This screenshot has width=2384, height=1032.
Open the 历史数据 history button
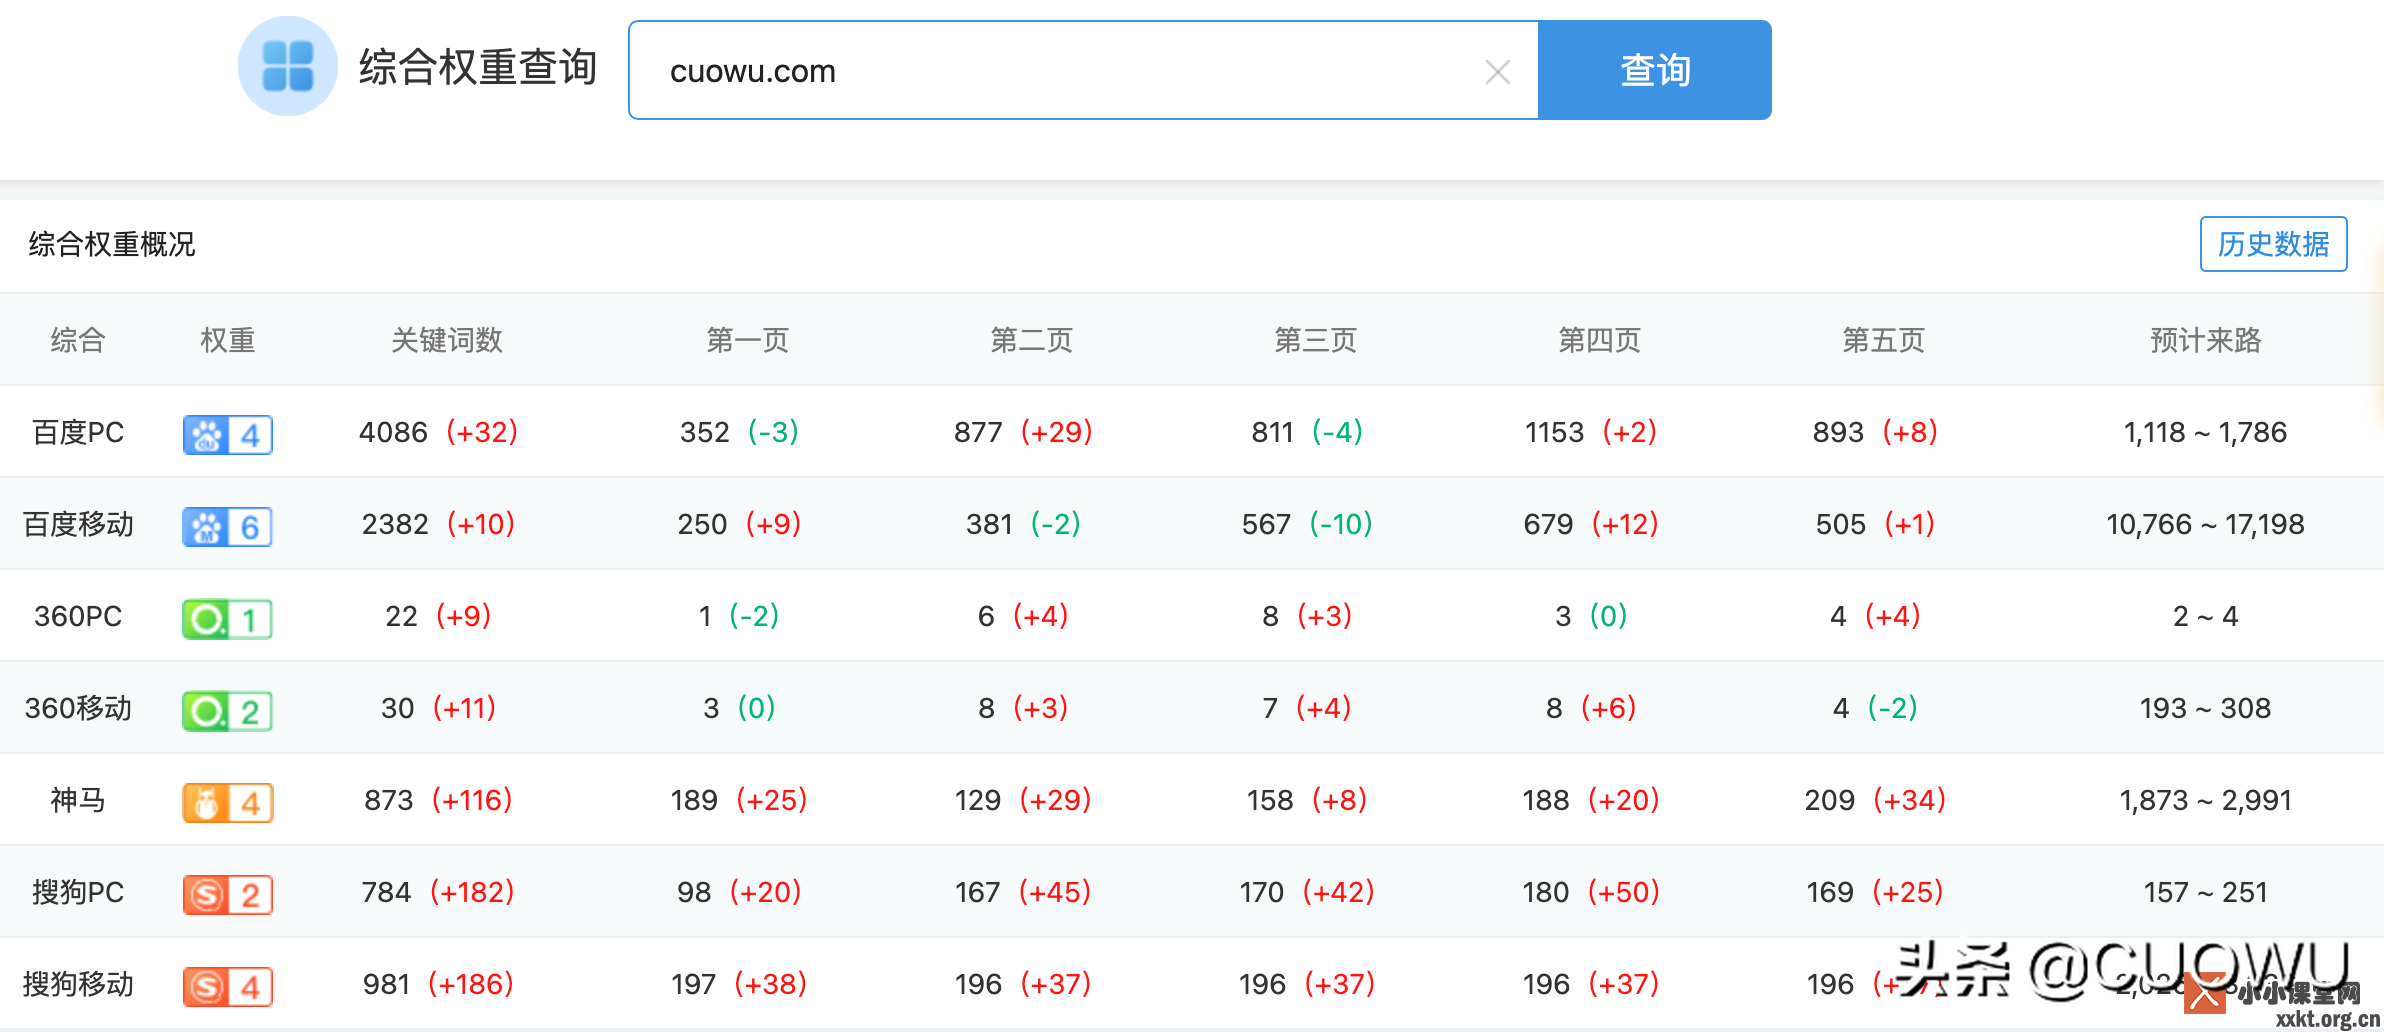tap(2273, 244)
